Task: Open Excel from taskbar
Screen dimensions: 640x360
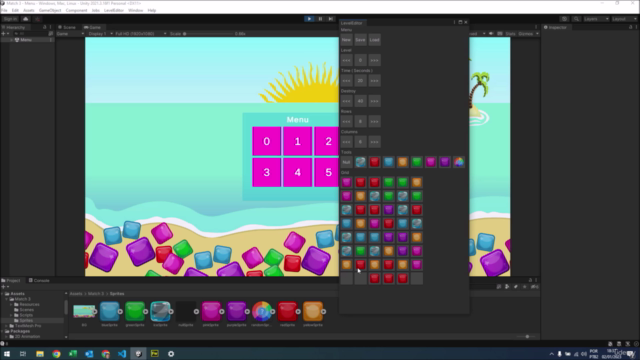Action: 73,353
